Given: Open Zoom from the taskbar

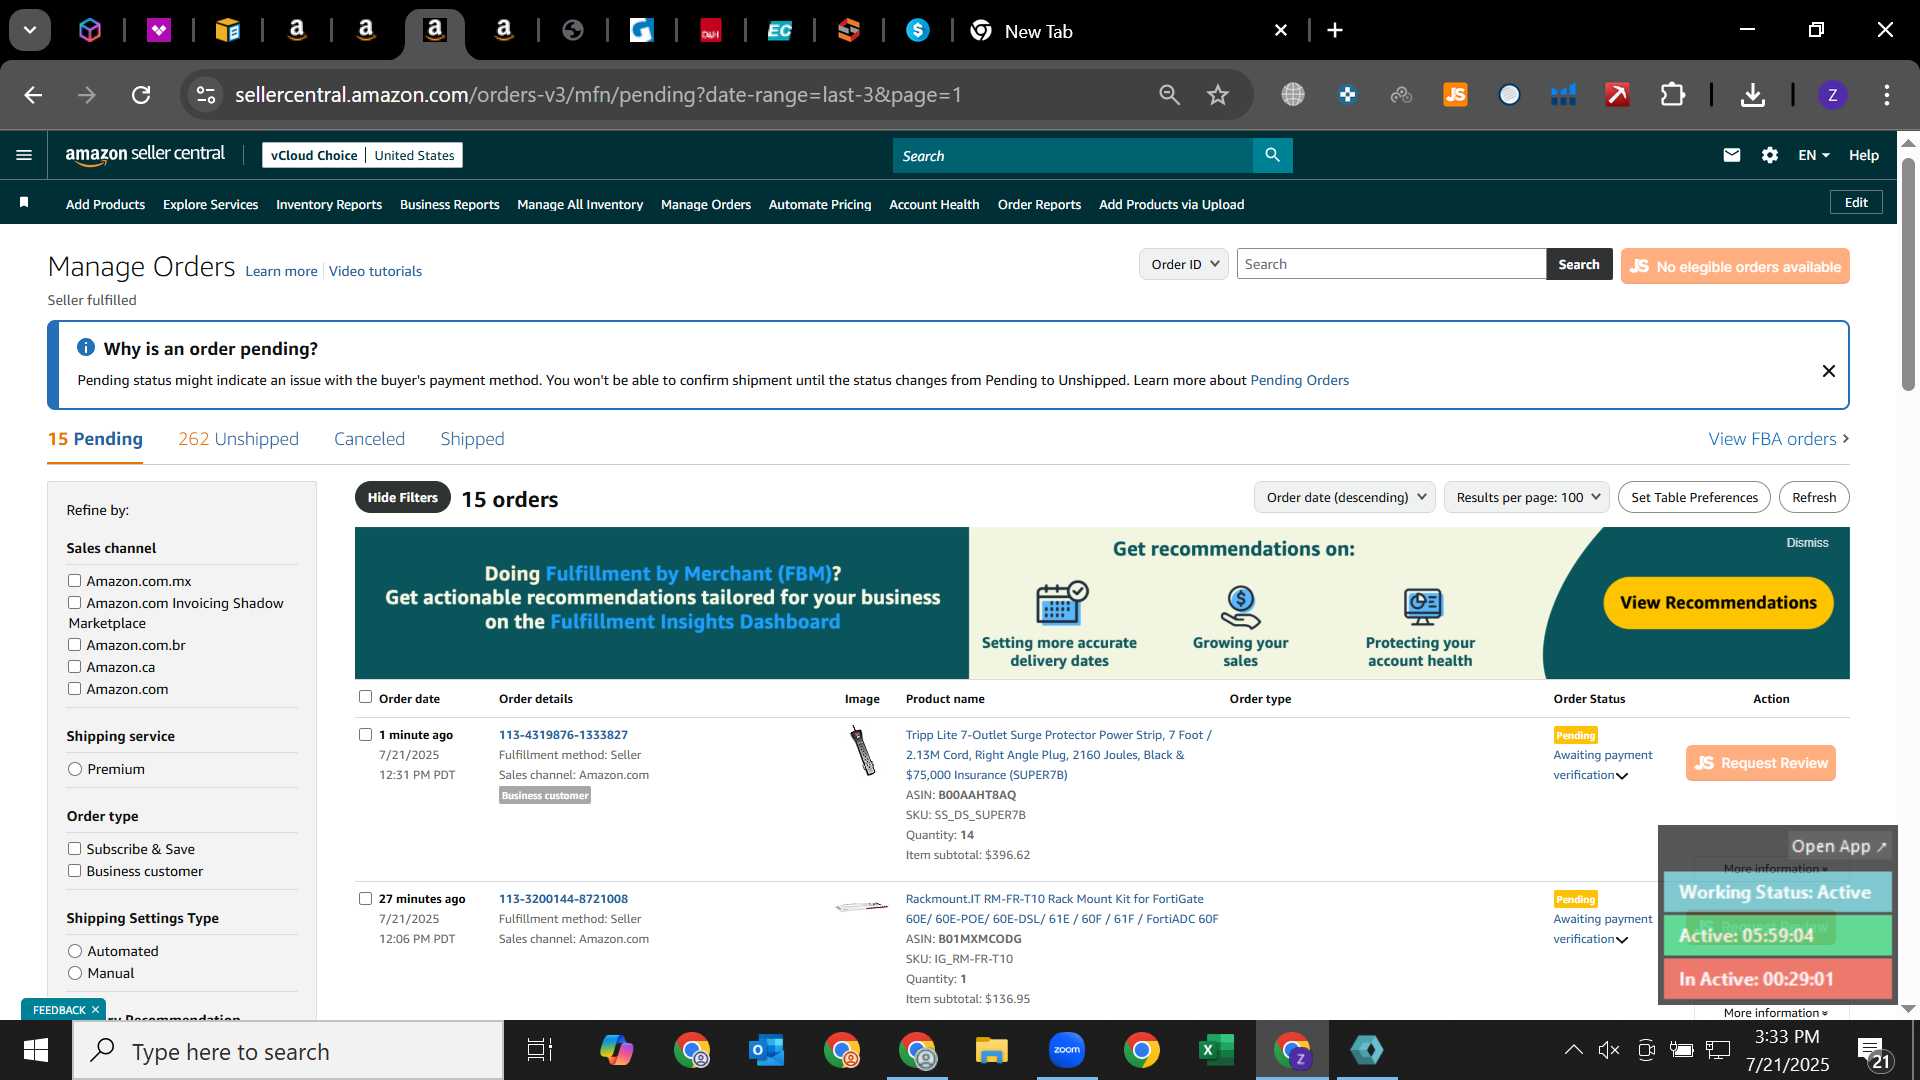Looking at the screenshot, I should tap(1067, 1050).
